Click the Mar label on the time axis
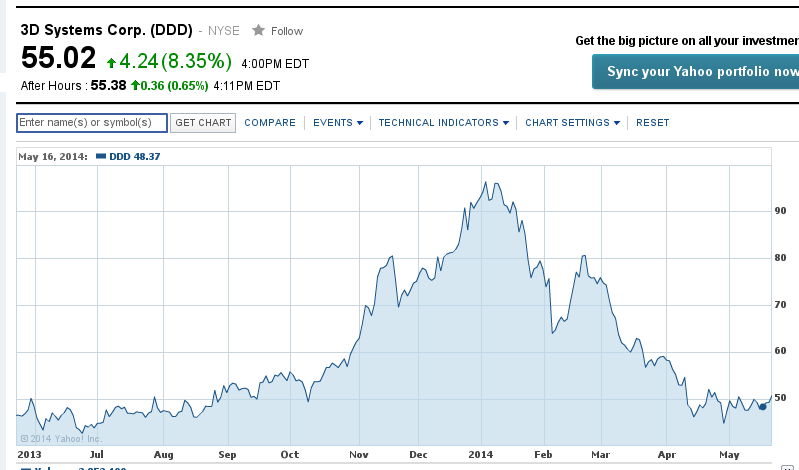This screenshot has height=470, width=799. 600,454
